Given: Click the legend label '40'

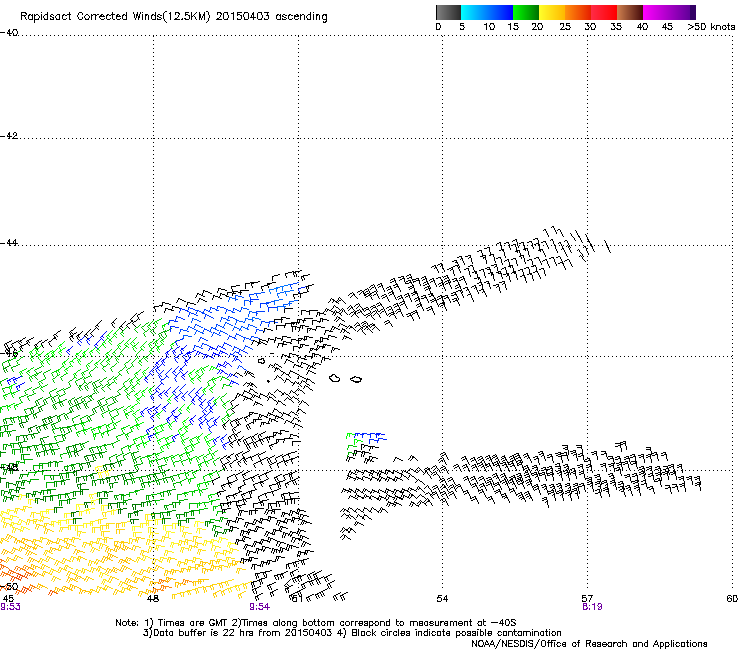Looking at the screenshot, I should coord(642,27).
